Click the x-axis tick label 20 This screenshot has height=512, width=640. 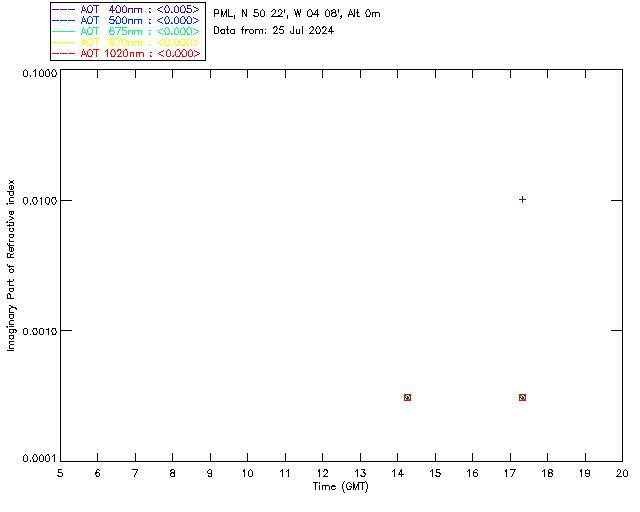click(622, 474)
